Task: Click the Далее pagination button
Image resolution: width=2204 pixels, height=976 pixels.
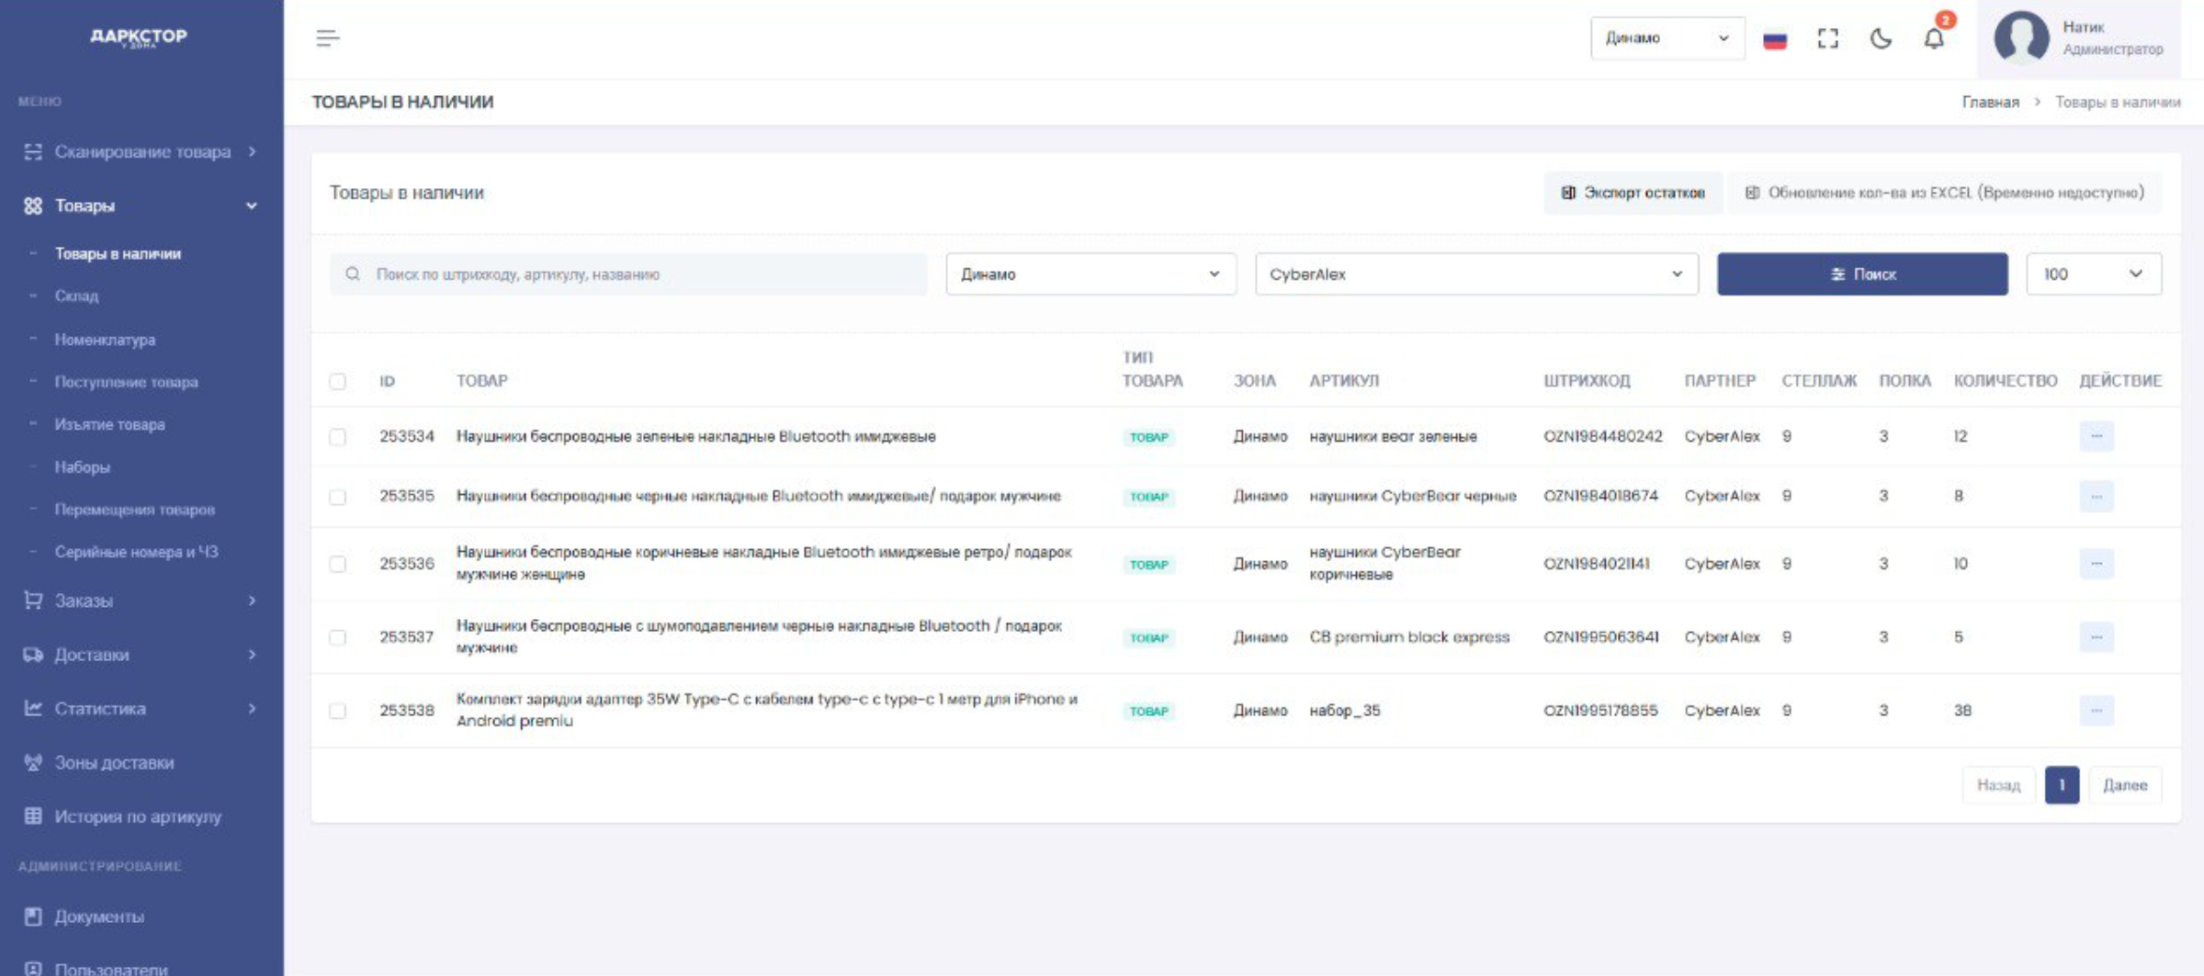Action: coord(2125,785)
